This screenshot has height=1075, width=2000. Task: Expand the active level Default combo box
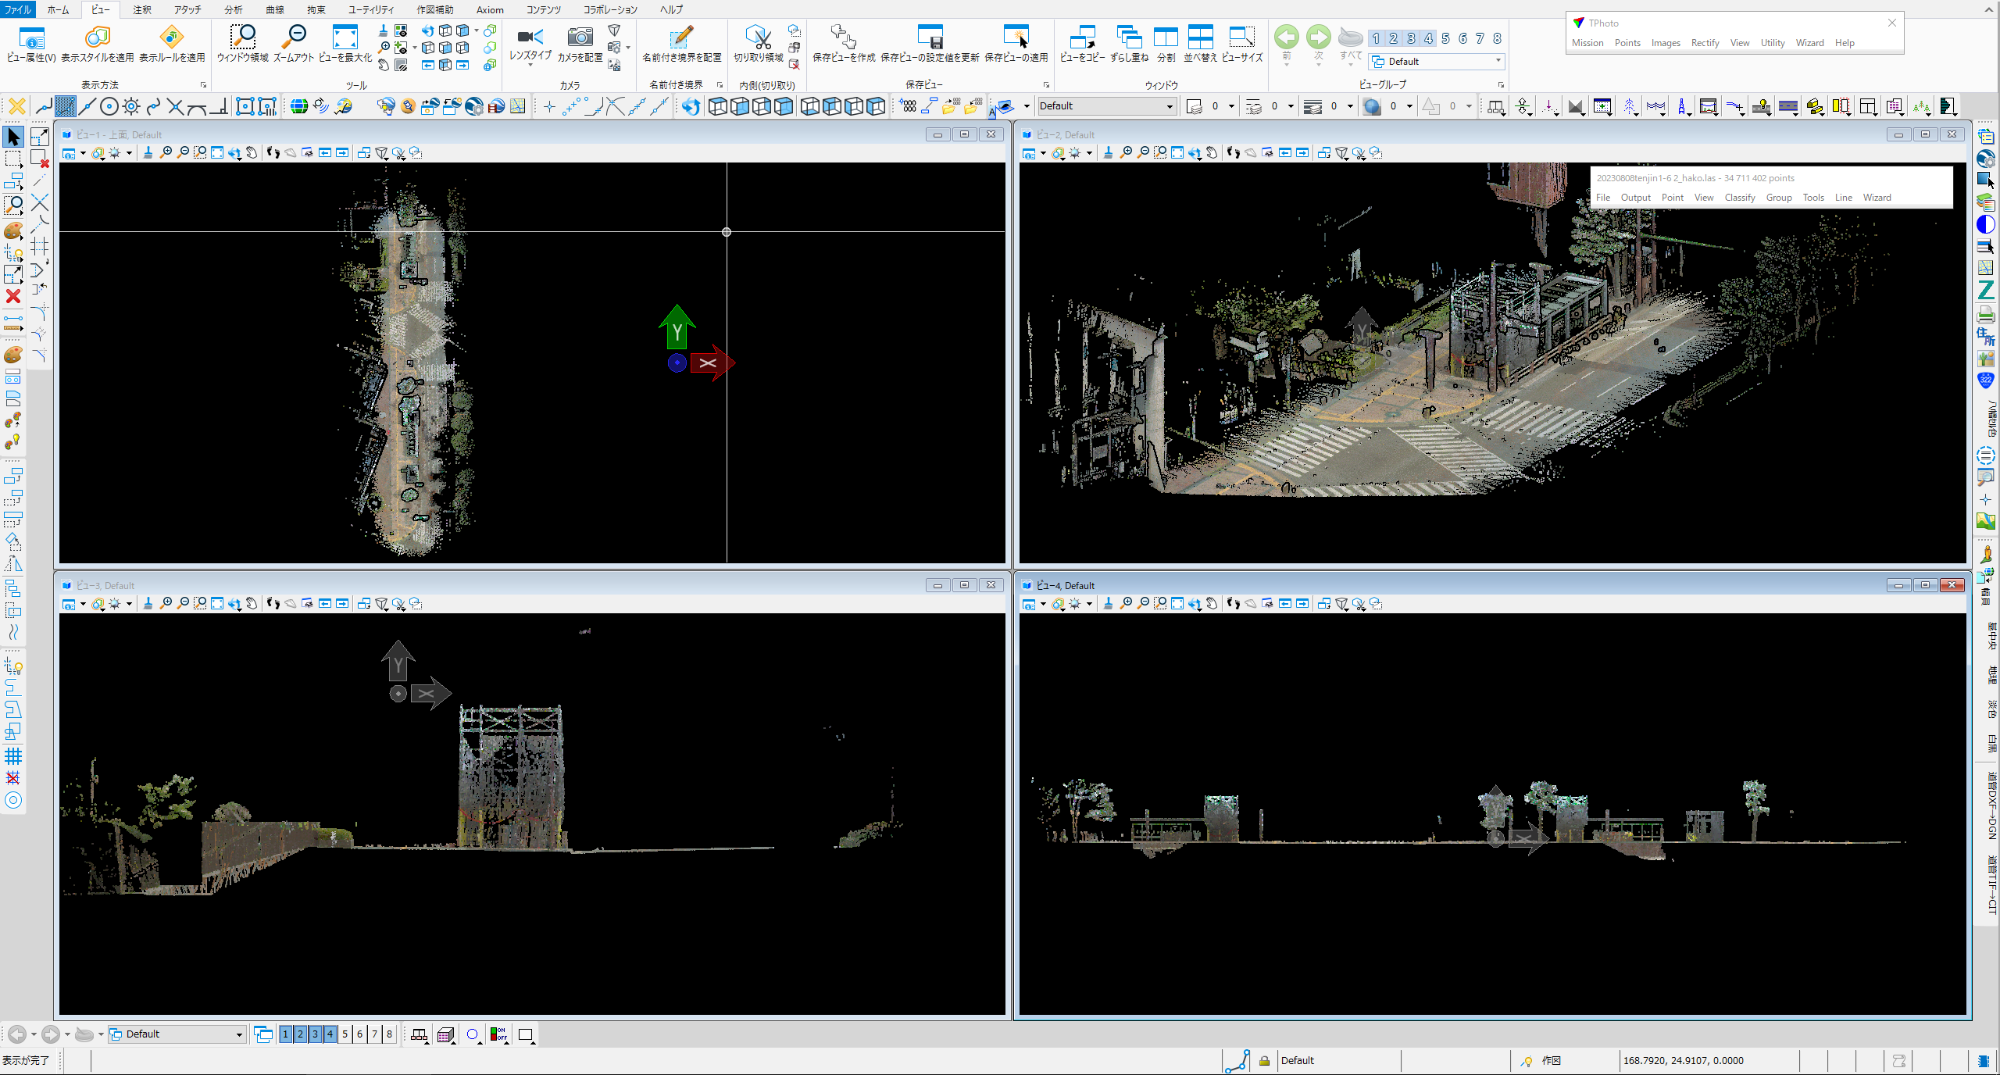tap(1169, 106)
